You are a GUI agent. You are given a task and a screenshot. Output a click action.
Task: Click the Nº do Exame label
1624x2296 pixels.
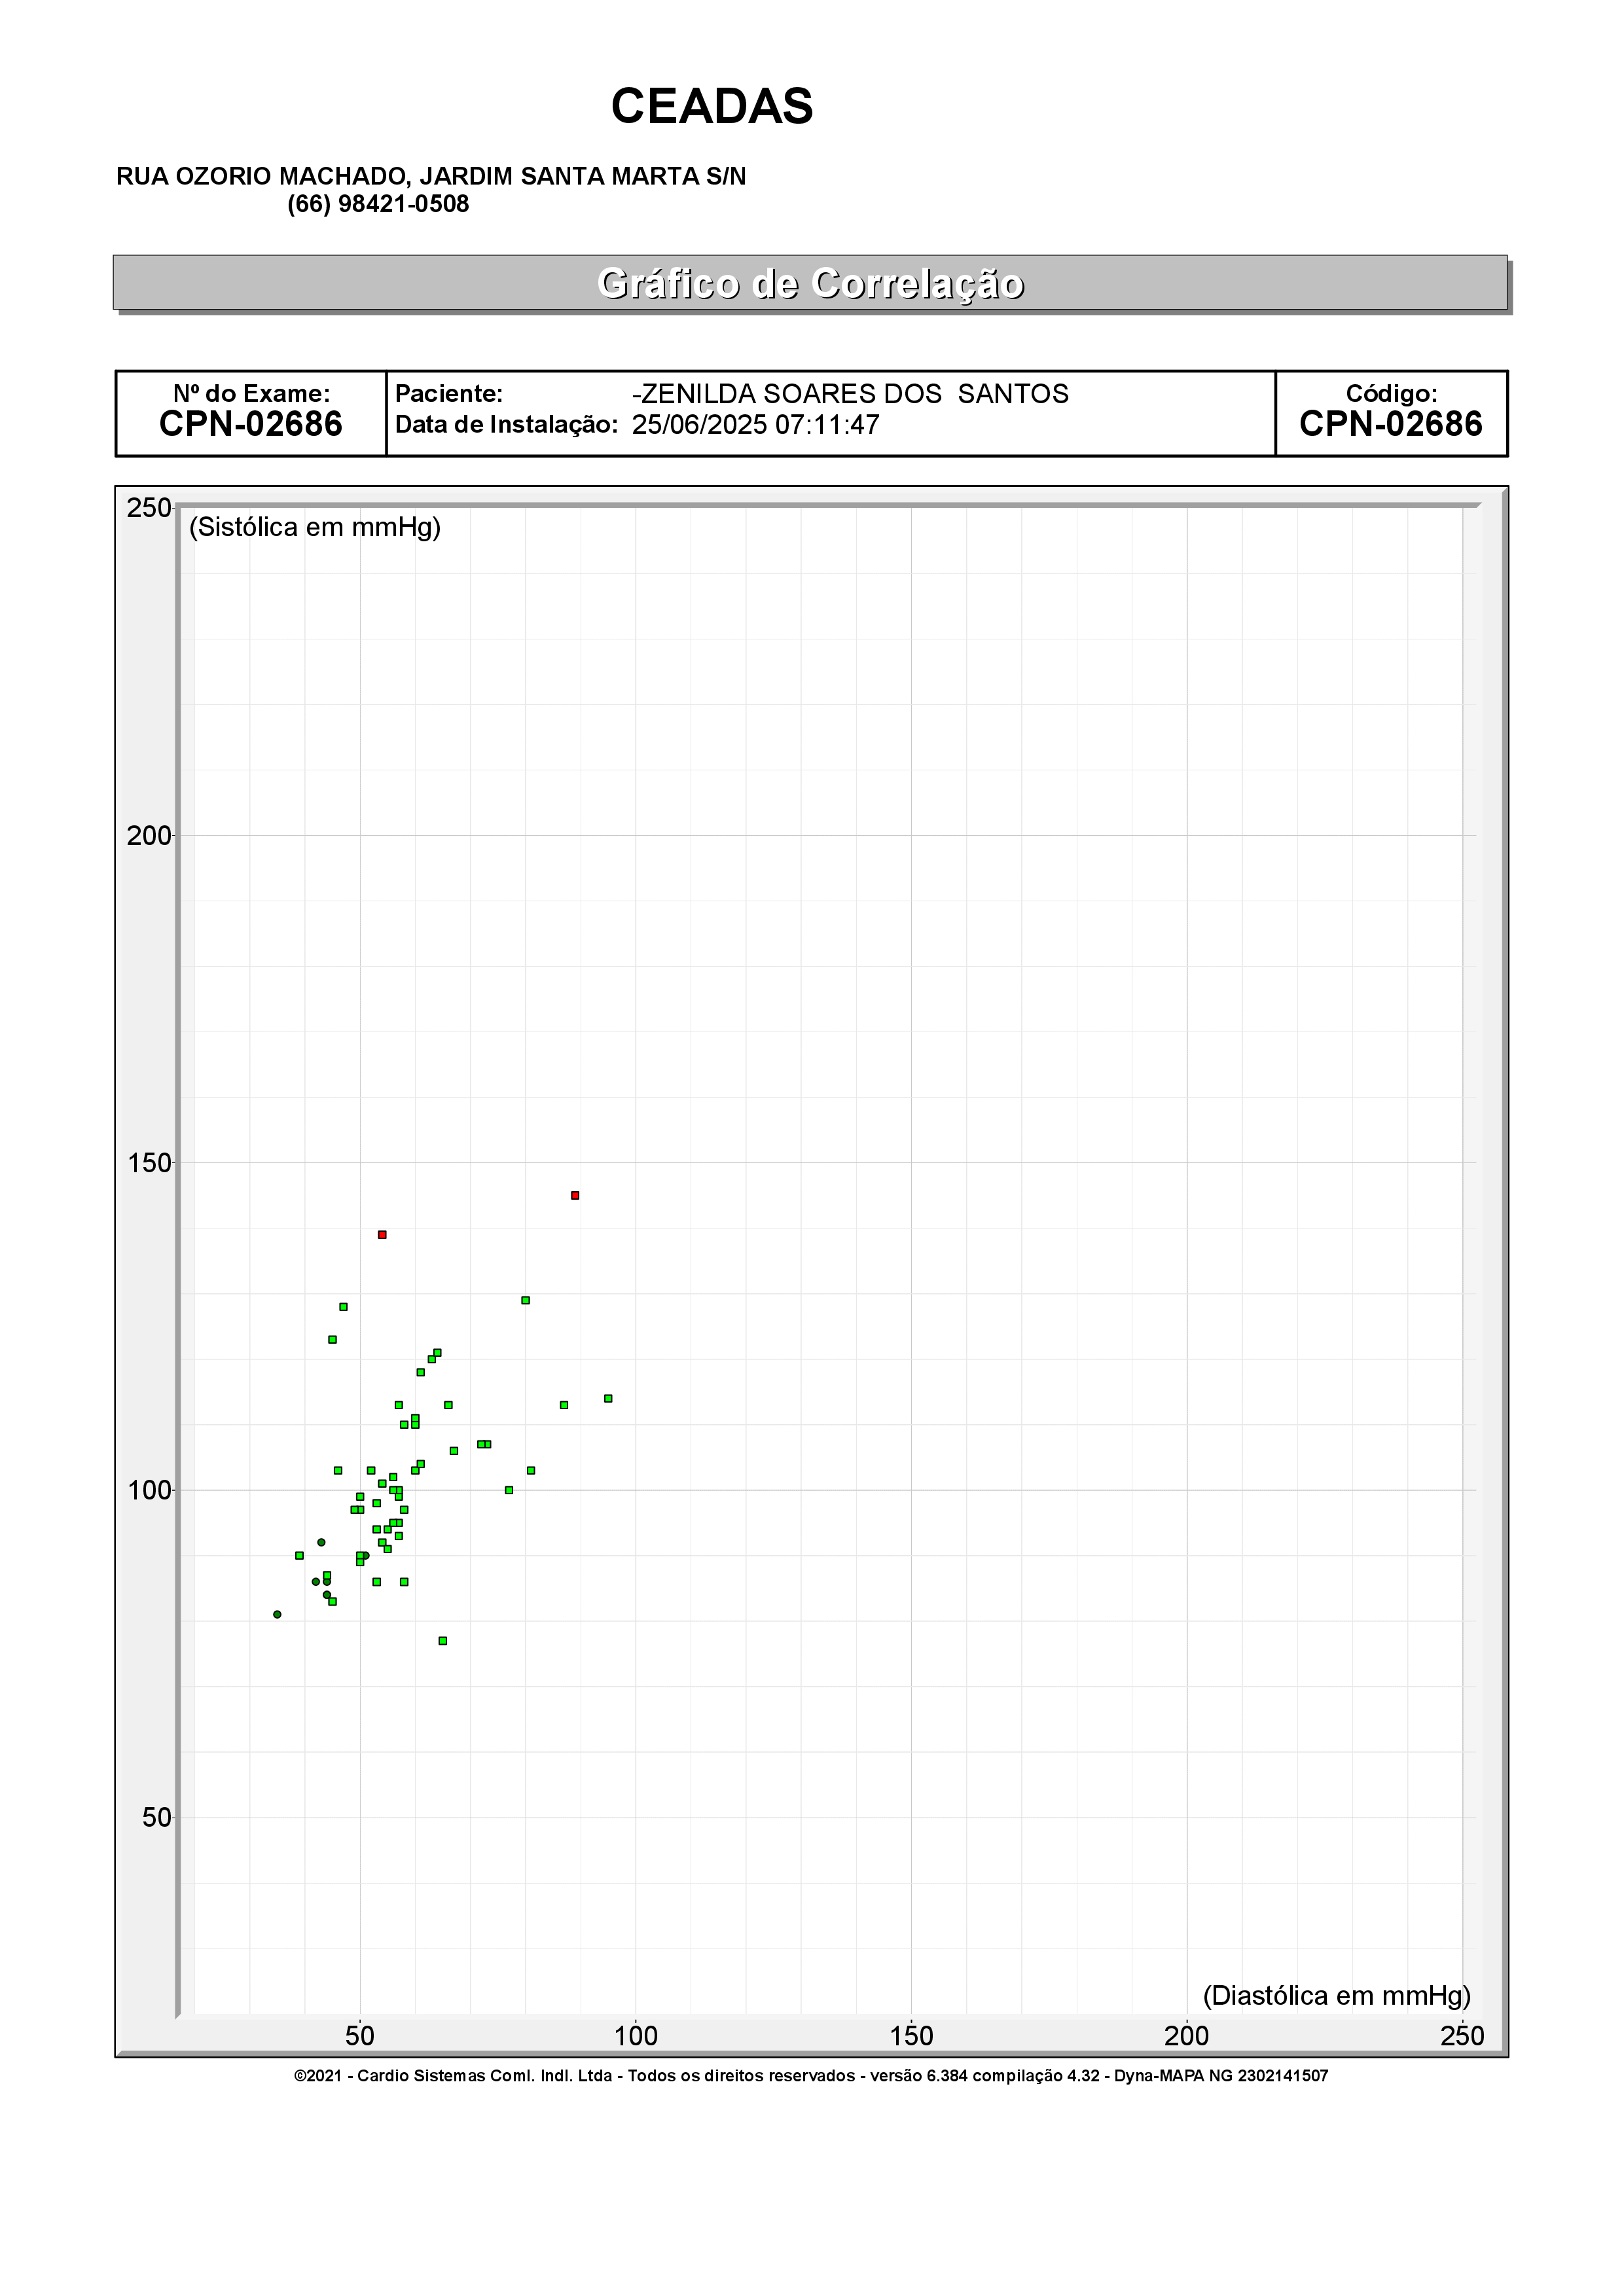pos(251,394)
